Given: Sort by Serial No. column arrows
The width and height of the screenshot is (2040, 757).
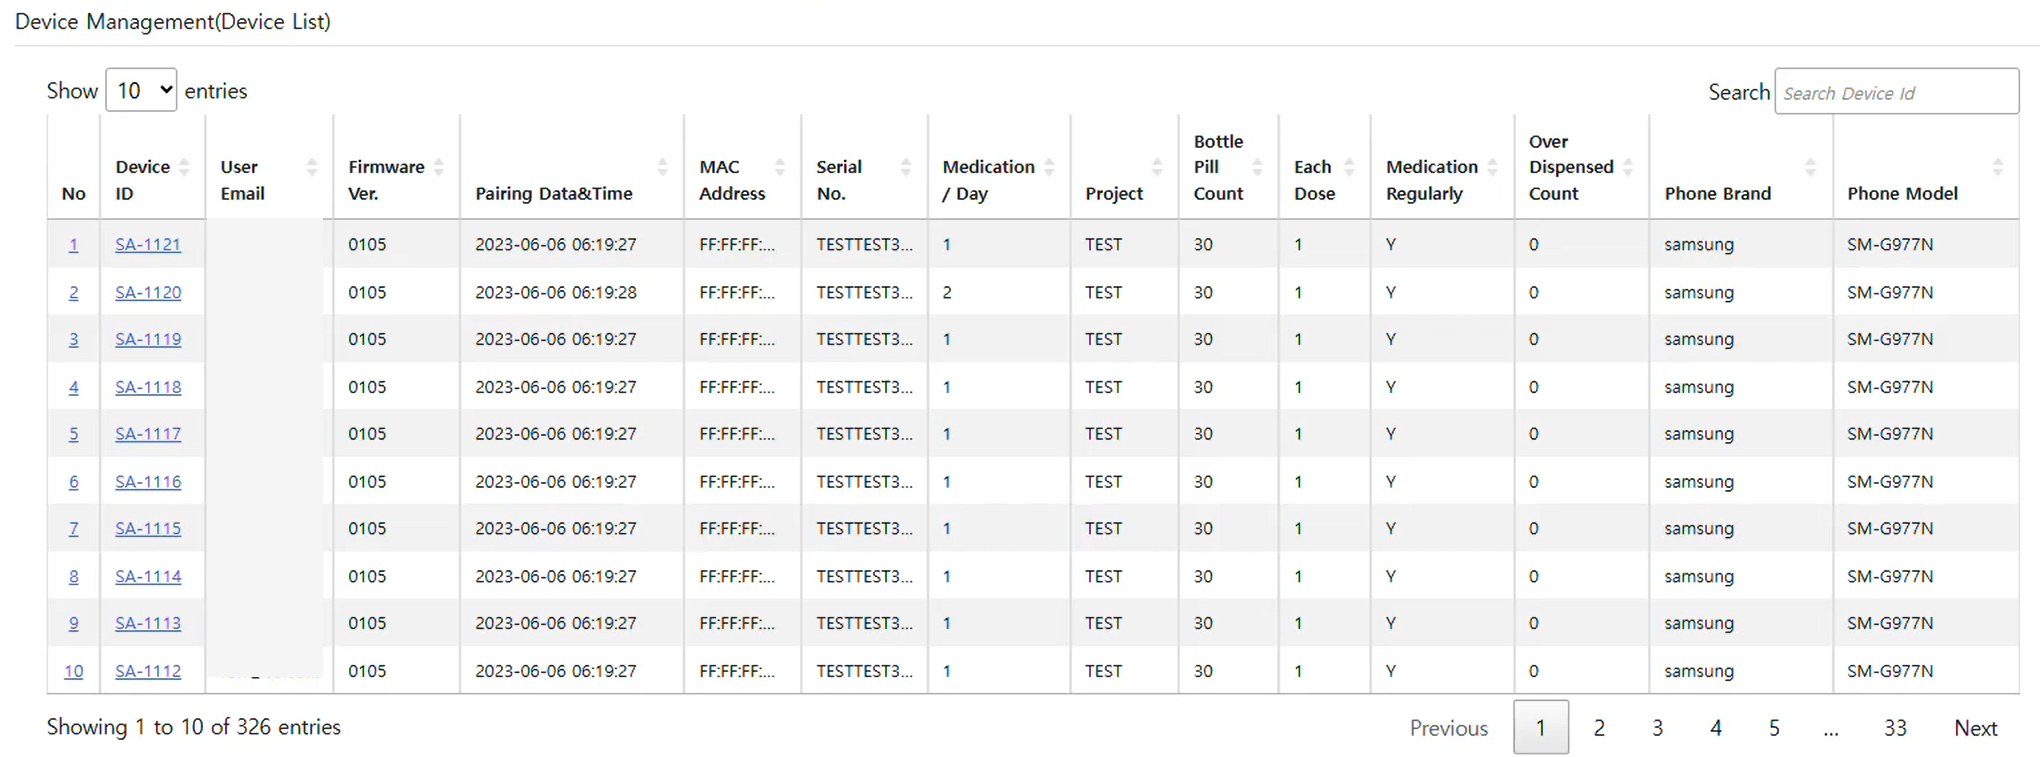Looking at the screenshot, I should click(906, 167).
